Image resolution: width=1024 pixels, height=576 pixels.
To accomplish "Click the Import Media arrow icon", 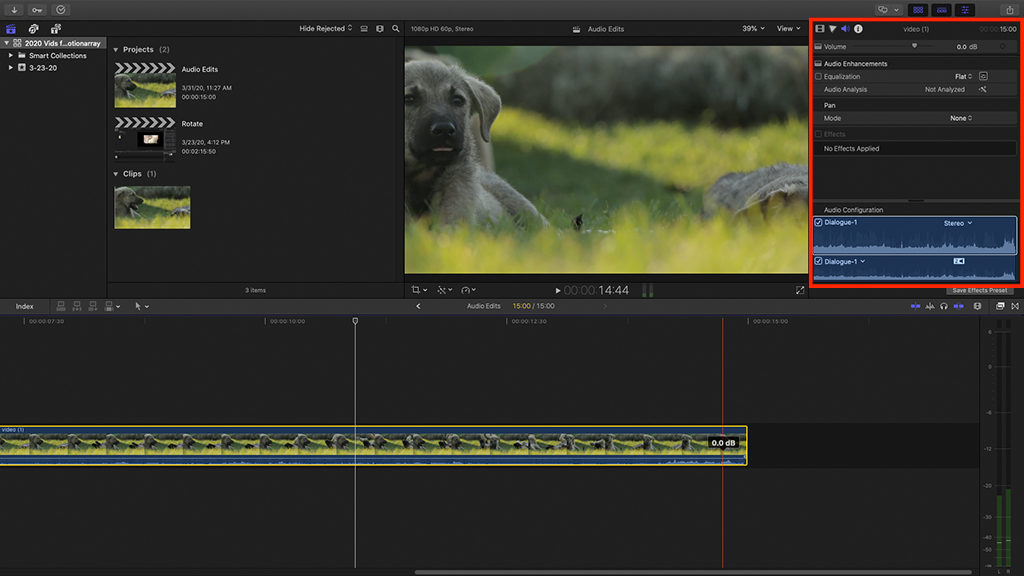I will 14,10.
